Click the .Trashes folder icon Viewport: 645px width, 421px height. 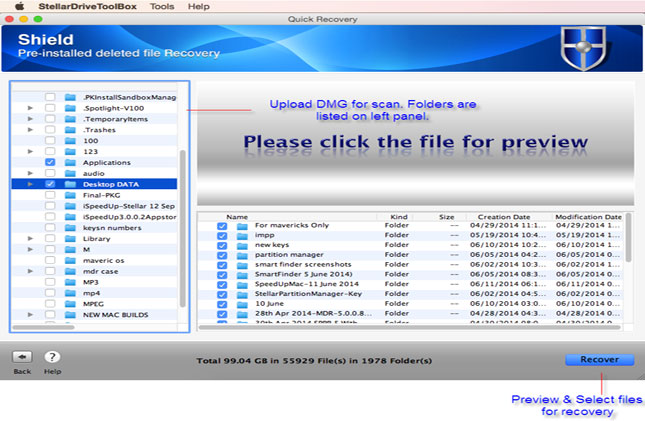tap(70, 130)
